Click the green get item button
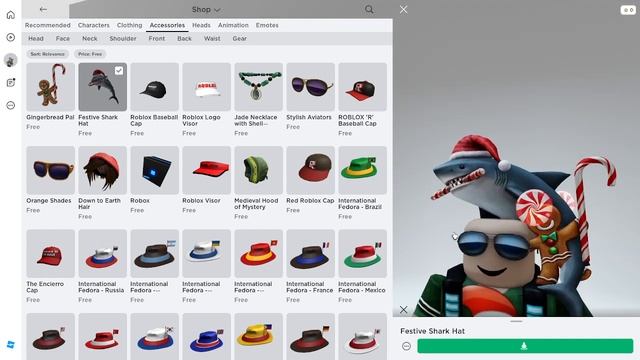 [x=525, y=346]
